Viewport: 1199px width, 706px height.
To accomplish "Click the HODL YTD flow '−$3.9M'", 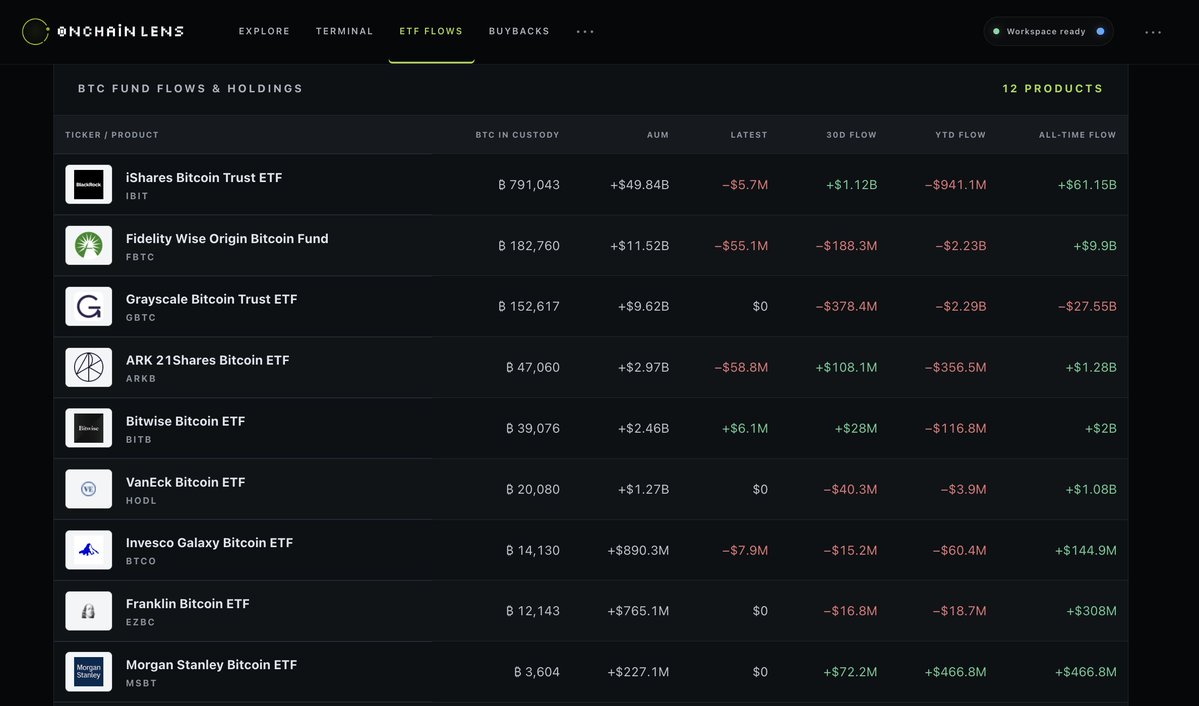I will pyautogui.click(x=963, y=489).
